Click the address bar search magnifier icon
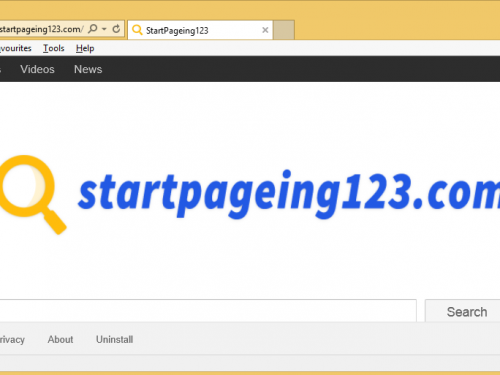This screenshot has height=375, width=500. click(93, 29)
